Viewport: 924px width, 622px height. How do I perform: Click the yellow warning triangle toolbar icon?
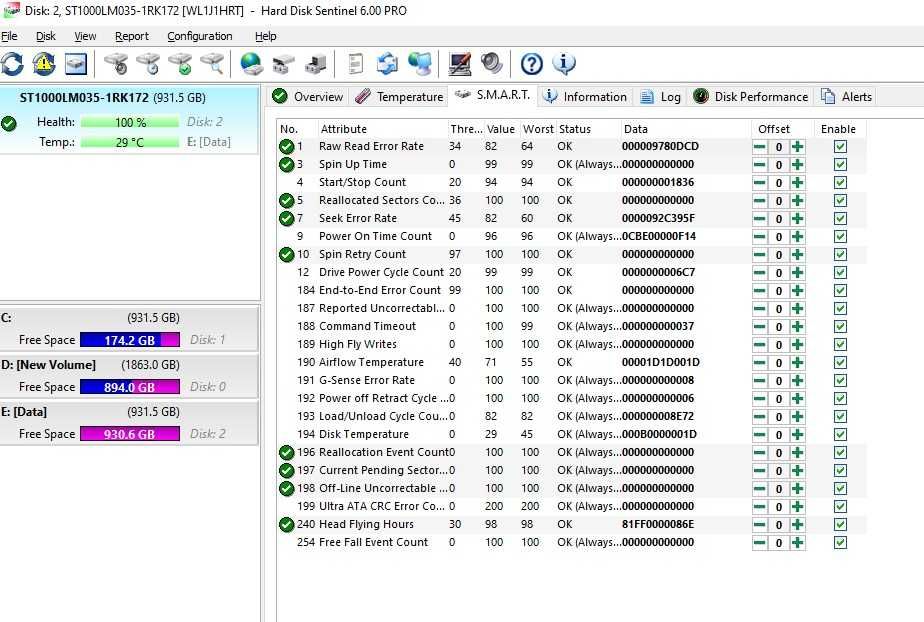(x=44, y=64)
